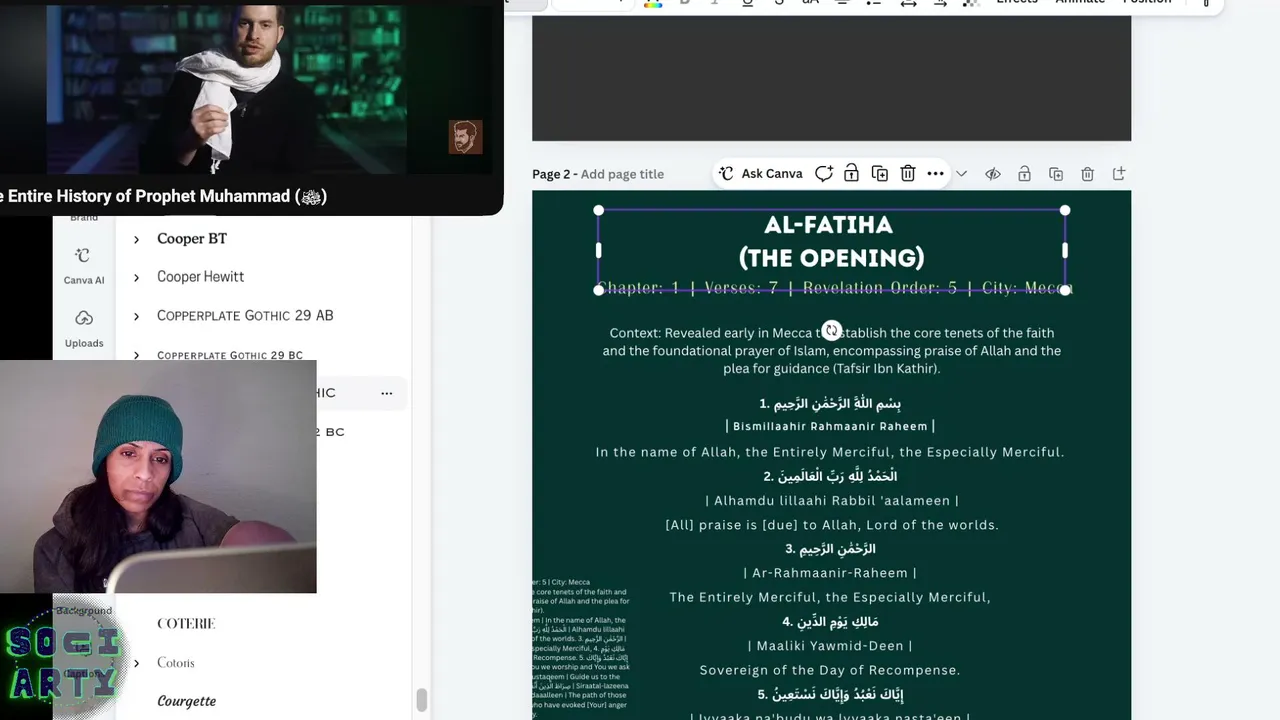Click '[All] praise is [due] to Allah' line

coord(832,525)
